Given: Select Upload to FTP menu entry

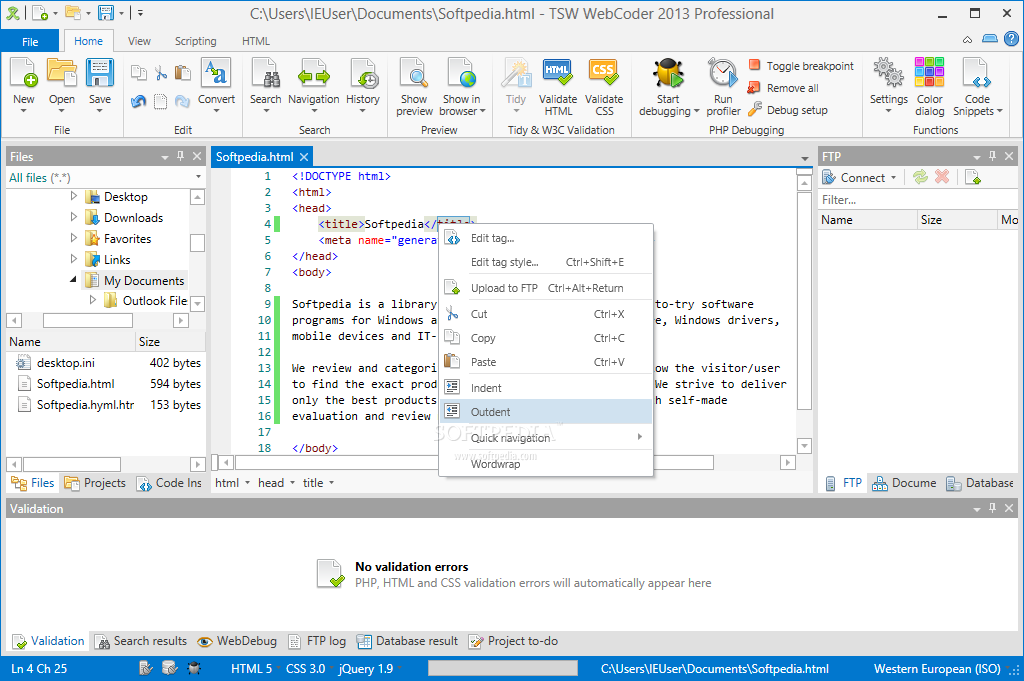Looking at the screenshot, I should (546, 288).
